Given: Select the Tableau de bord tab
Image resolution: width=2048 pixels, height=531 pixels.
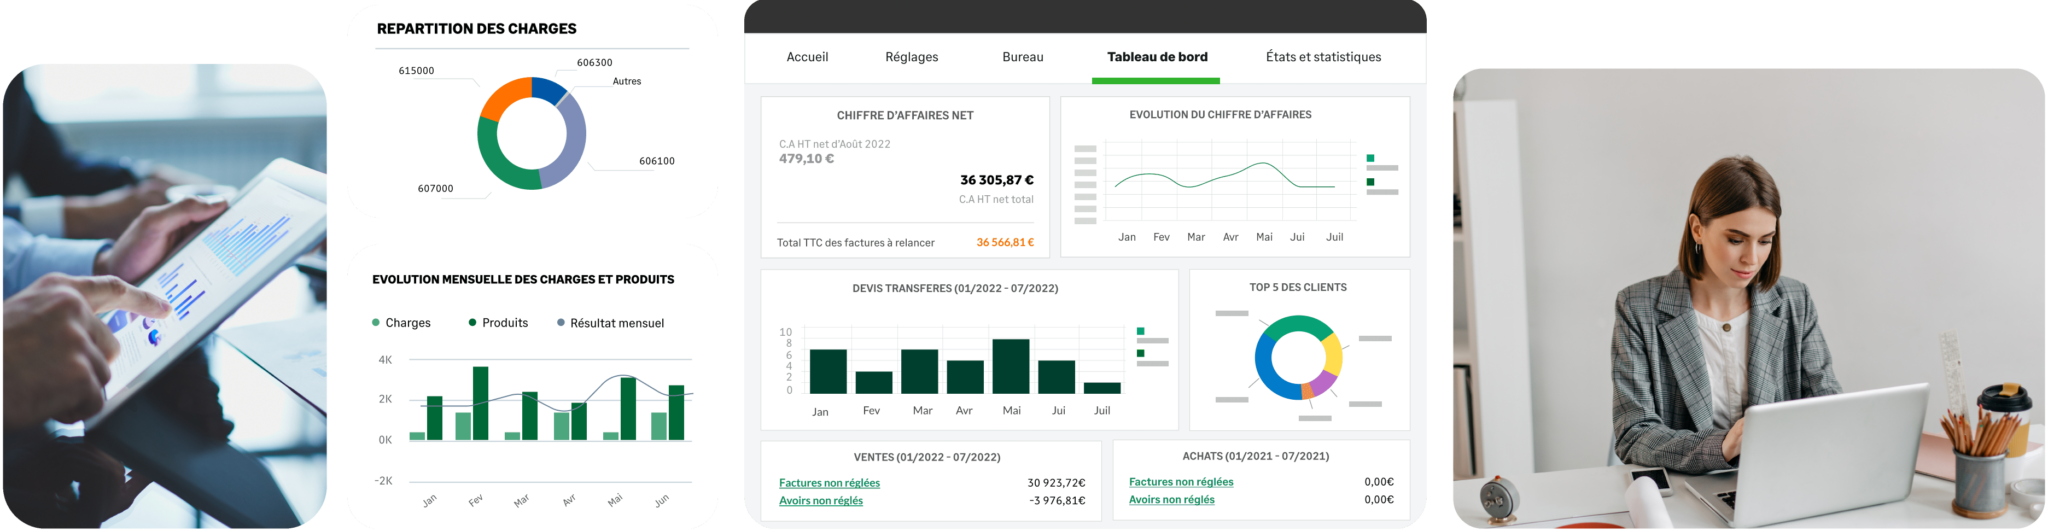Looking at the screenshot, I should [x=1157, y=57].
